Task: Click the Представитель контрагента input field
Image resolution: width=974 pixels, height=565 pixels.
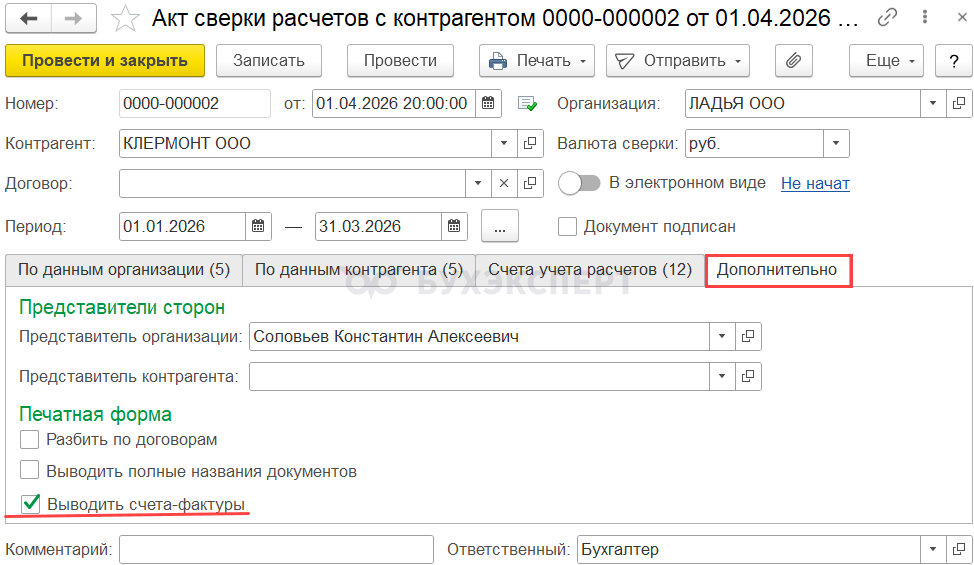Action: click(x=479, y=376)
